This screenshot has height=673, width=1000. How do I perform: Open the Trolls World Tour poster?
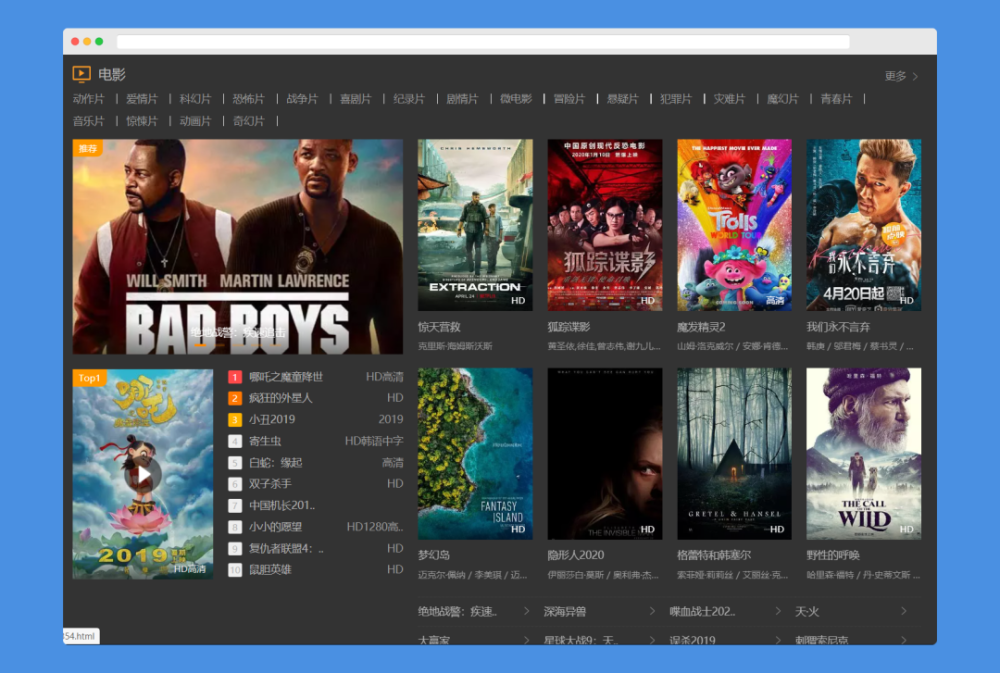tap(734, 225)
